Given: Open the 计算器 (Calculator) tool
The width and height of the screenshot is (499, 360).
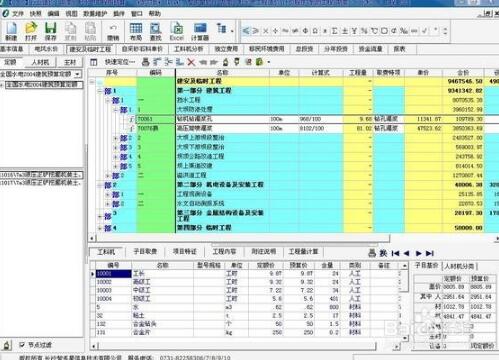Looking at the screenshot, I should 200,31.
